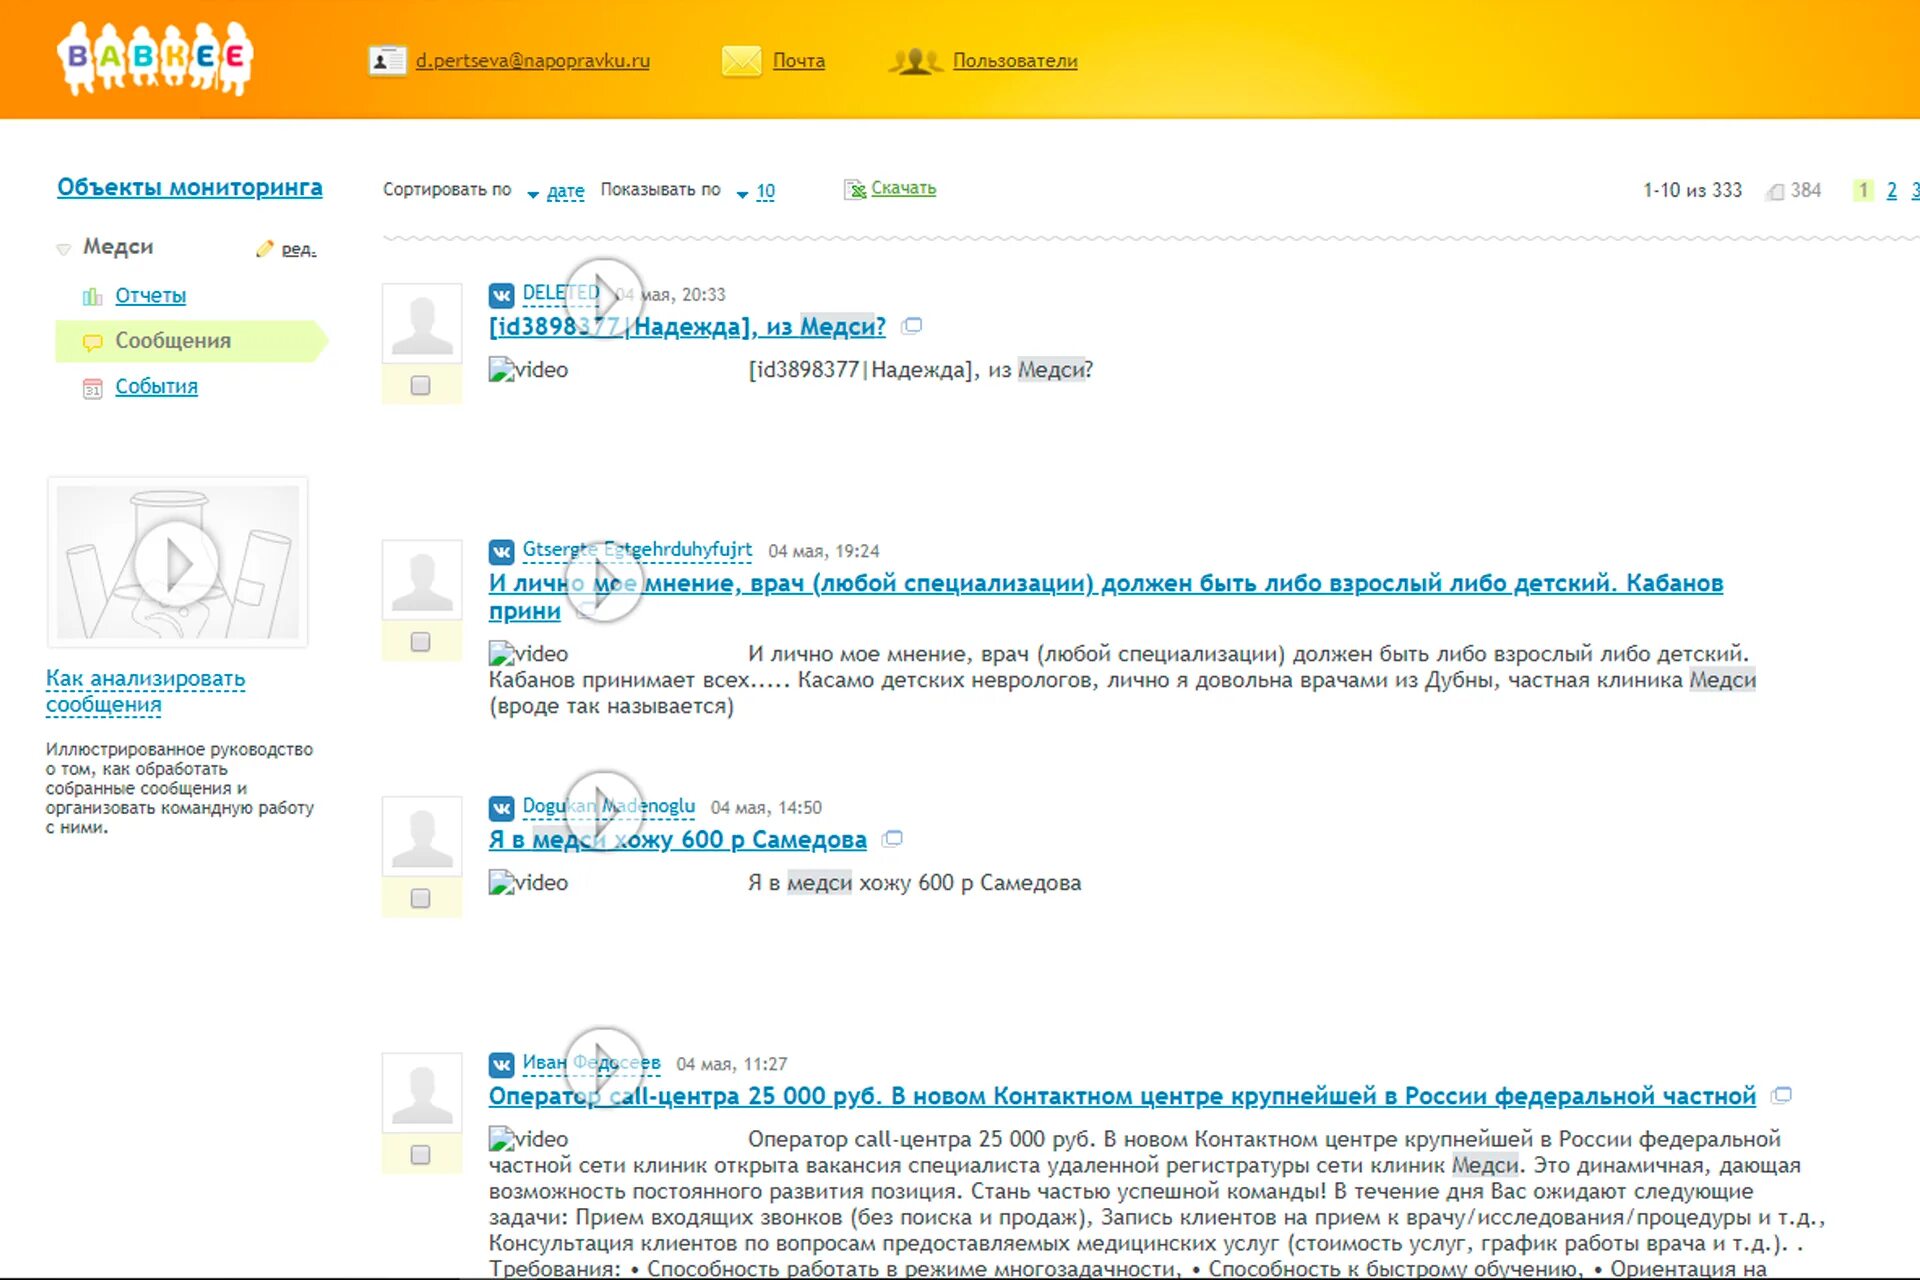
Task: Click the События calendar icon
Action: click(92, 388)
